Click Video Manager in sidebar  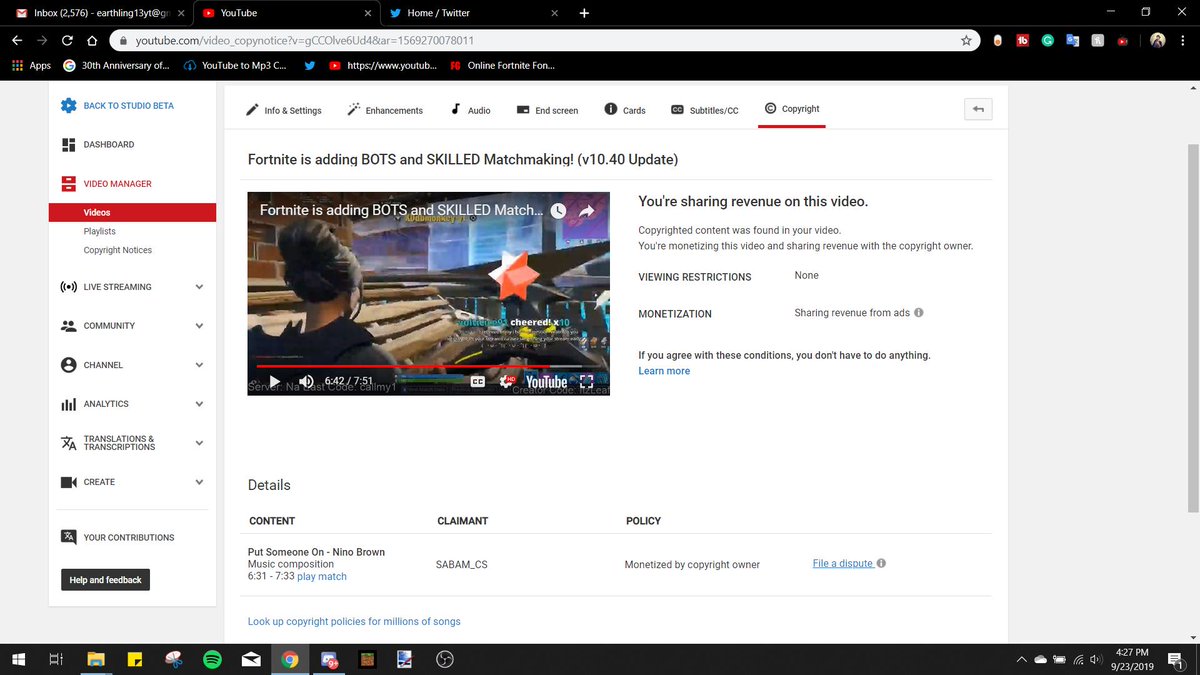point(106,184)
